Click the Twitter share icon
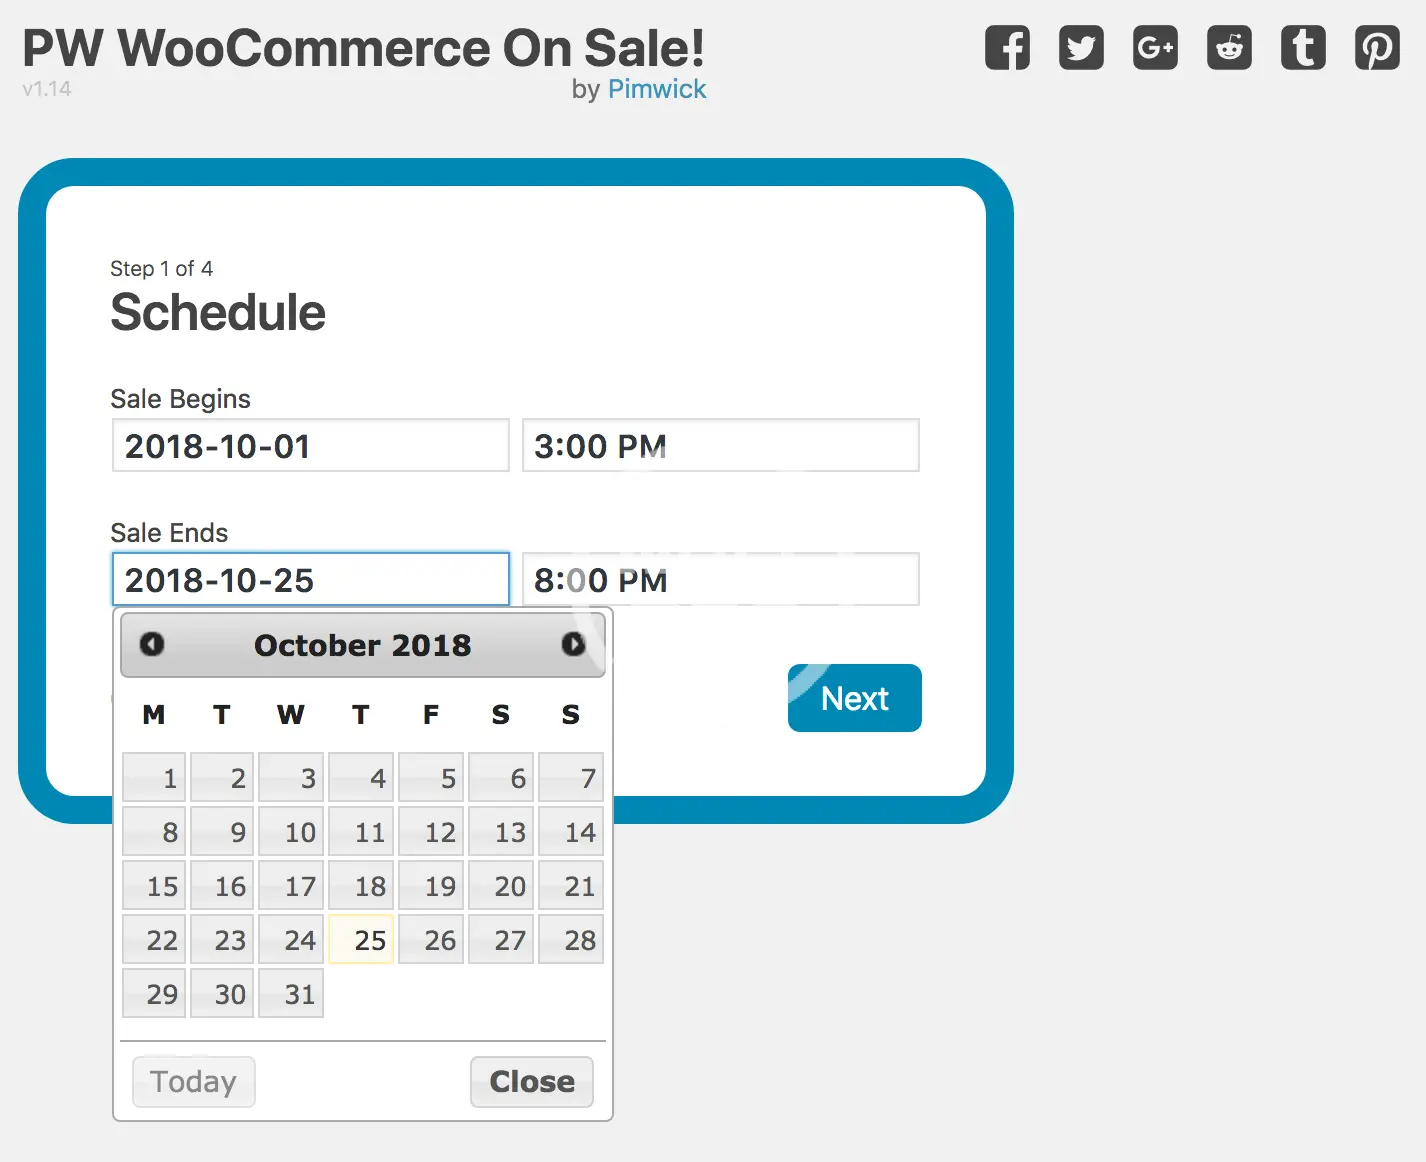 click(1081, 48)
